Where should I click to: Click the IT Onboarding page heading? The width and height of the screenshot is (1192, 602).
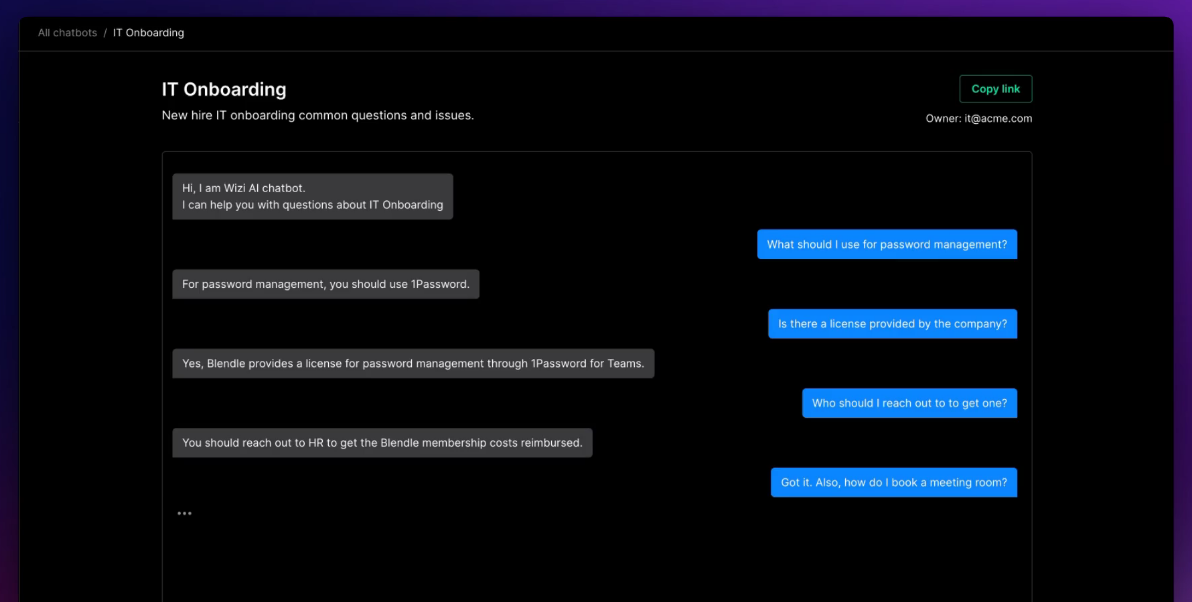pyautogui.click(x=224, y=89)
